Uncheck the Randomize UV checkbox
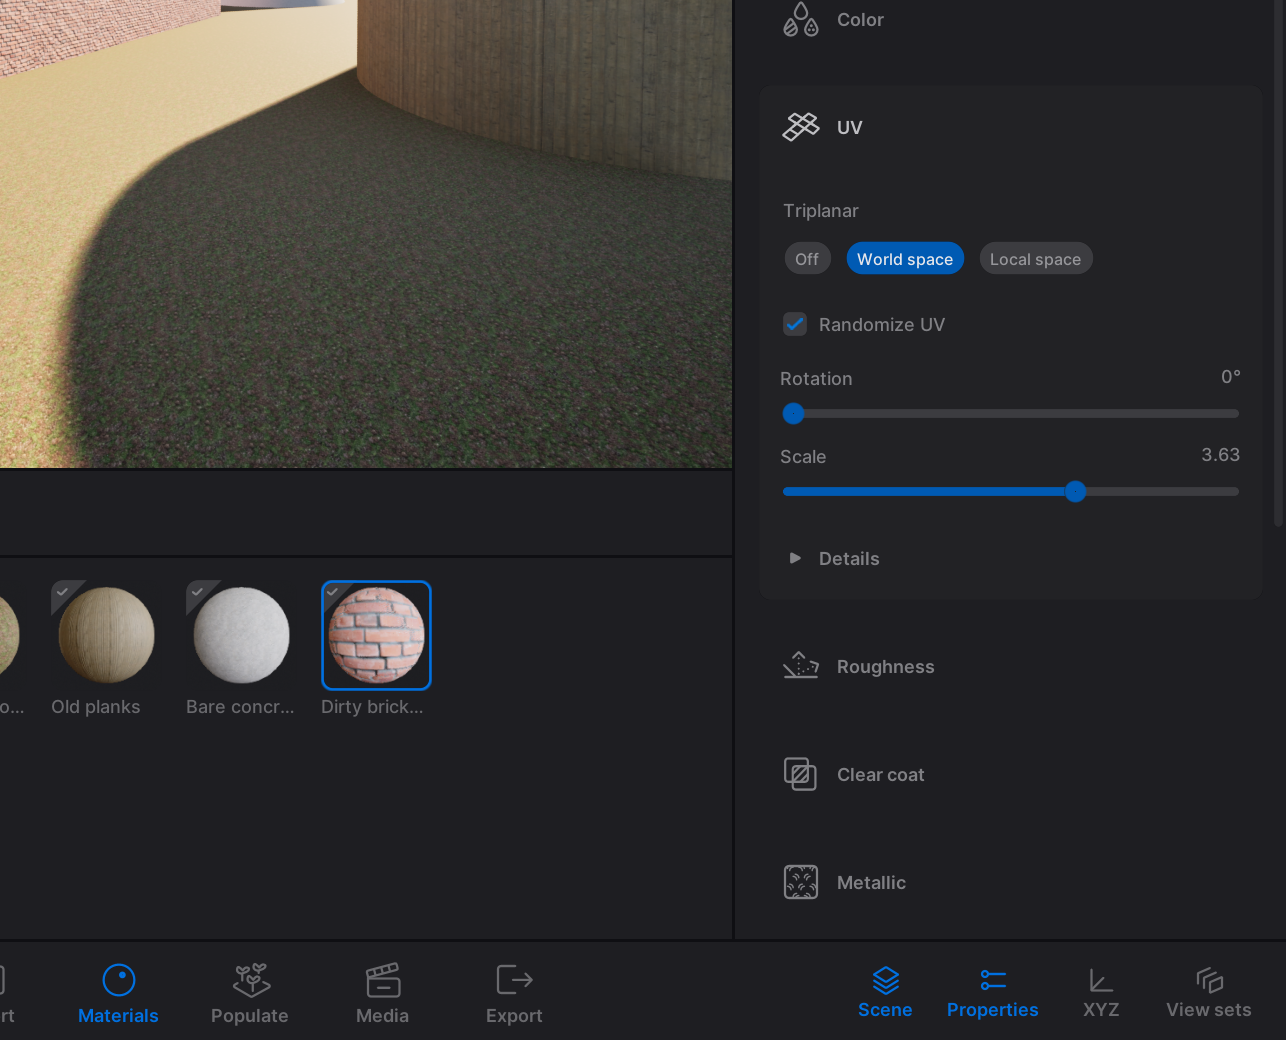The width and height of the screenshot is (1286, 1040). (795, 324)
